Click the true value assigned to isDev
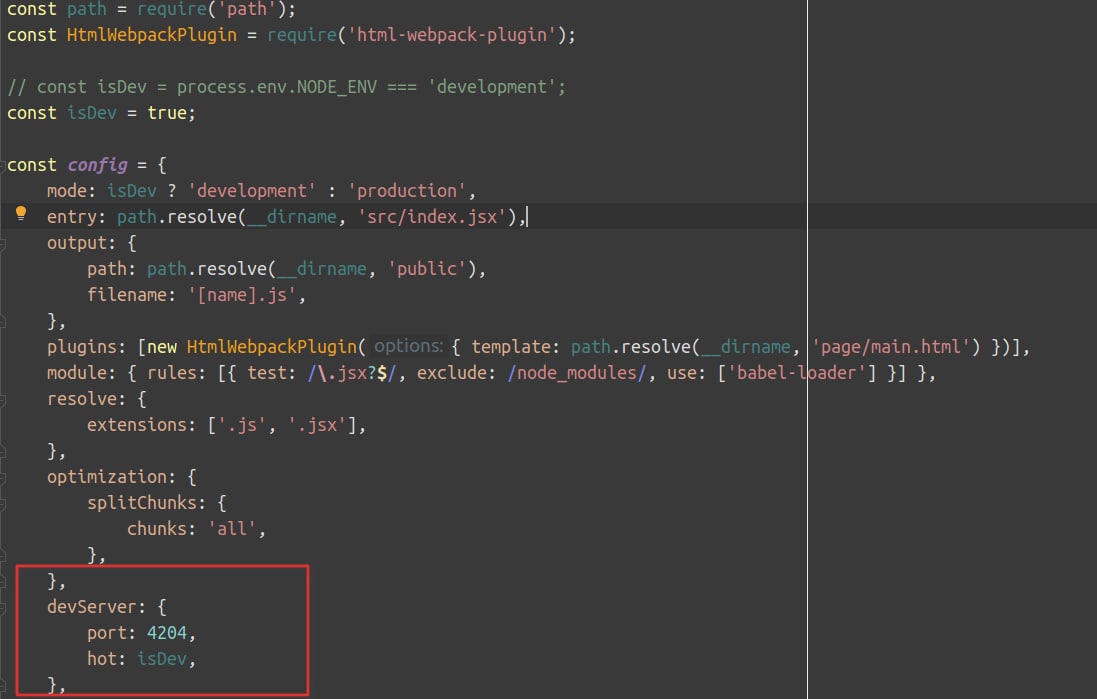The height and width of the screenshot is (699, 1097). 167,113
